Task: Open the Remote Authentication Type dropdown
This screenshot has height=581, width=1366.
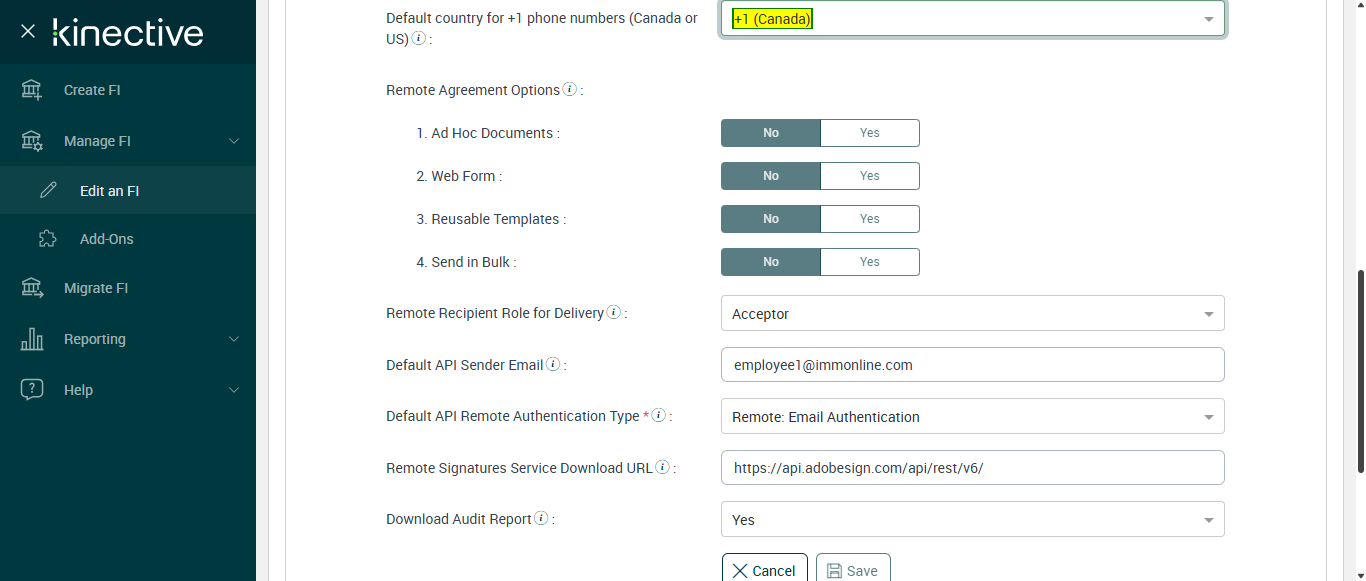Action: click(972, 416)
